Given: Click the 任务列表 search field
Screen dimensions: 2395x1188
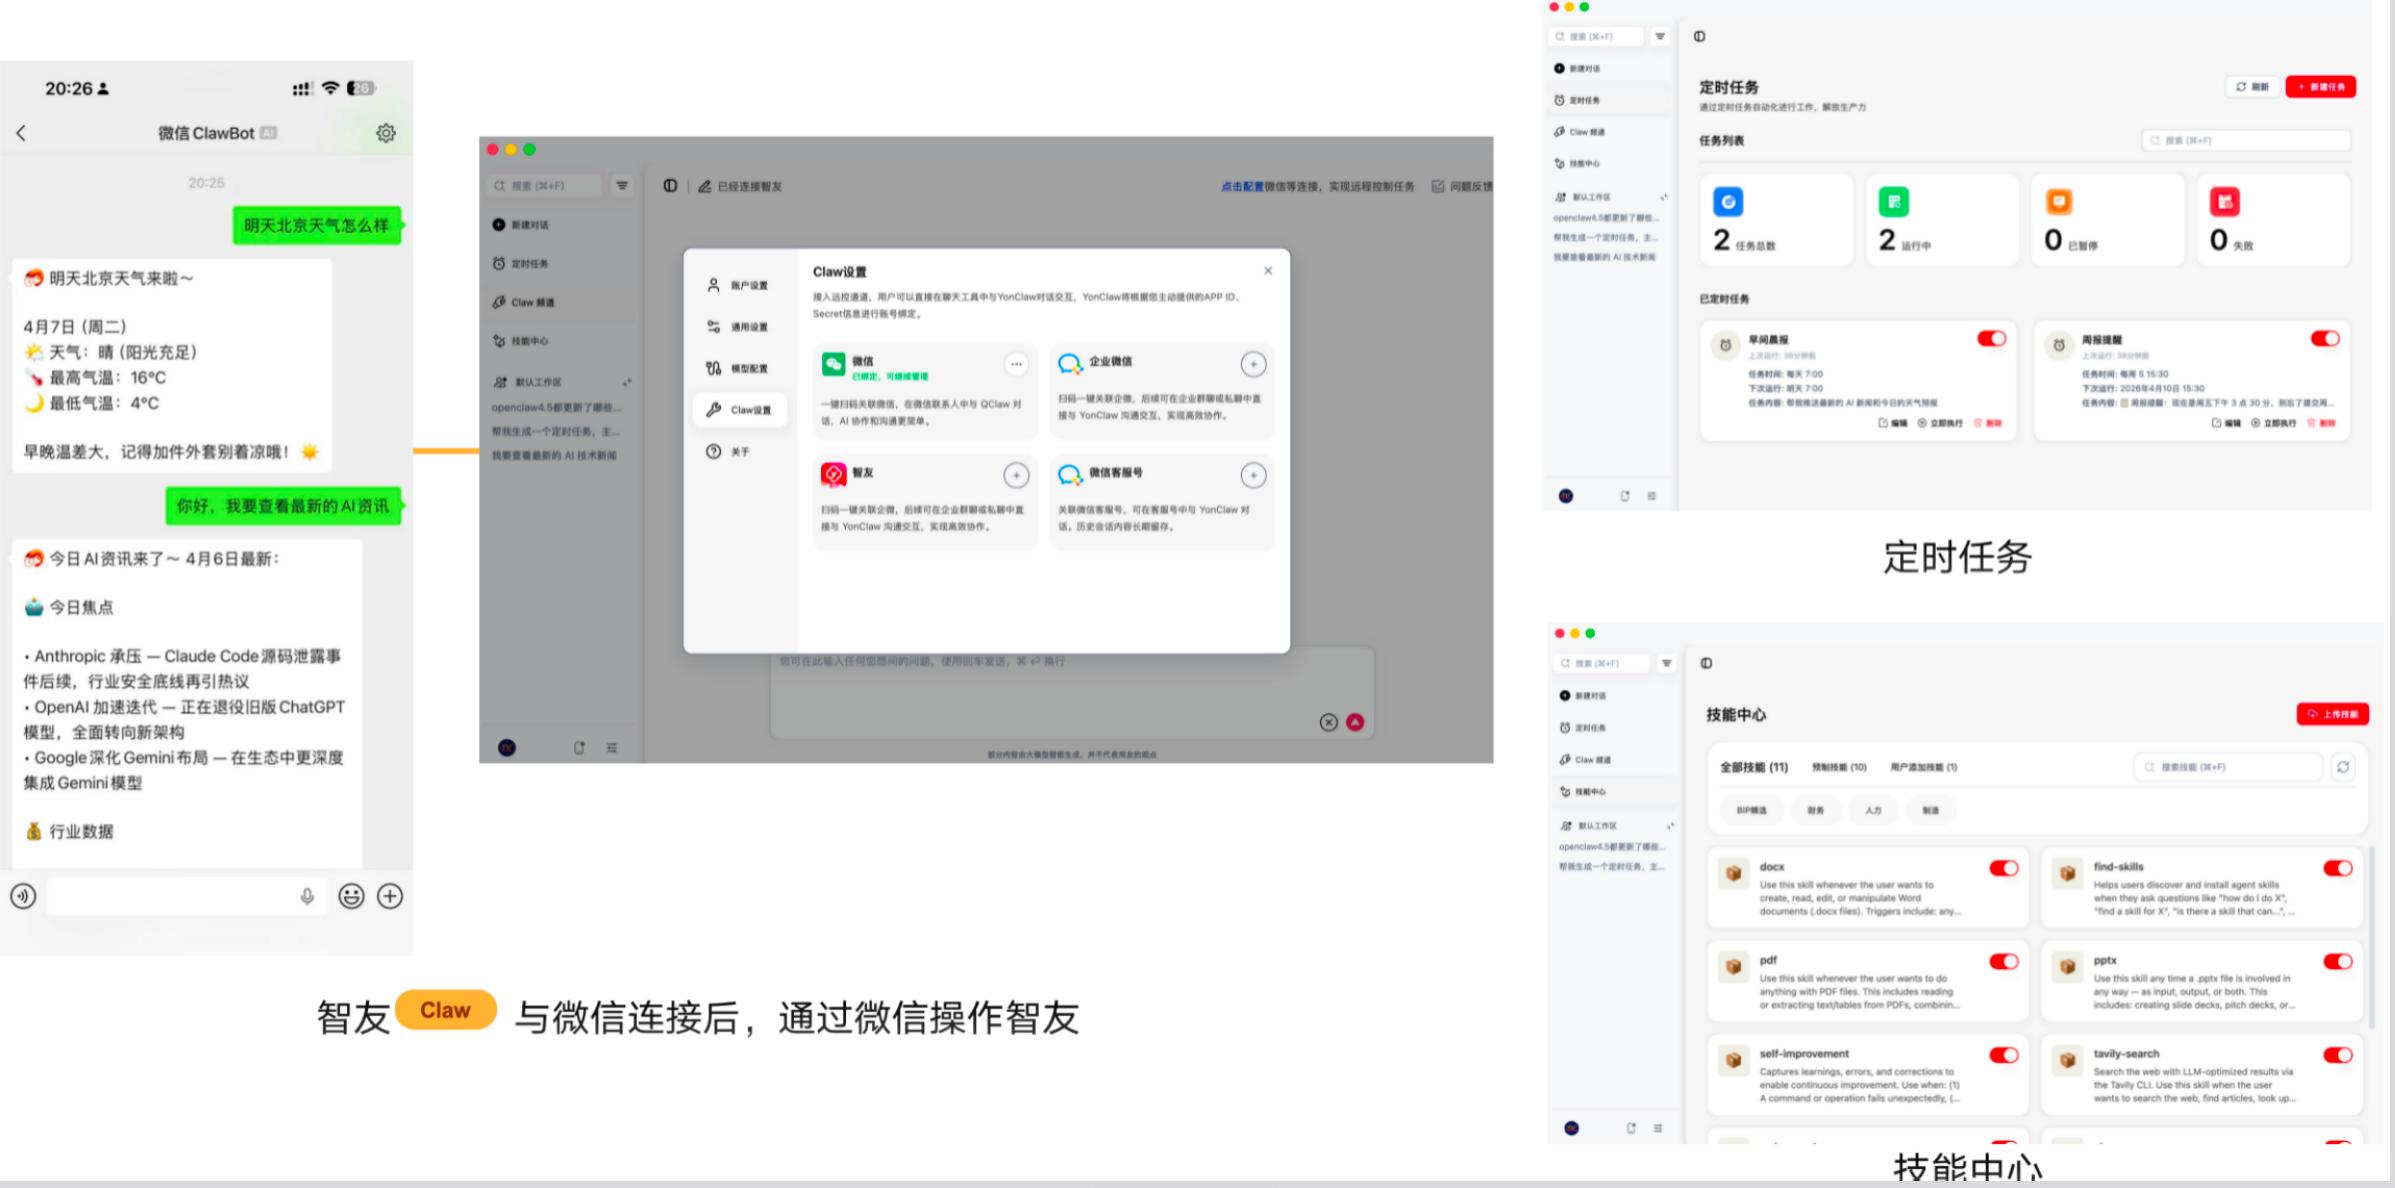Looking at the screenshot, I should 2245,141.
